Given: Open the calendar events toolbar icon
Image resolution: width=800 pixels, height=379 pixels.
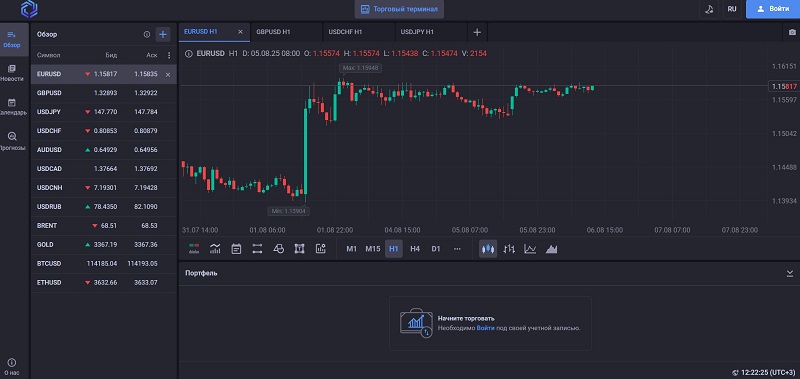Looking at the screenshot, I should coord(236,249).
